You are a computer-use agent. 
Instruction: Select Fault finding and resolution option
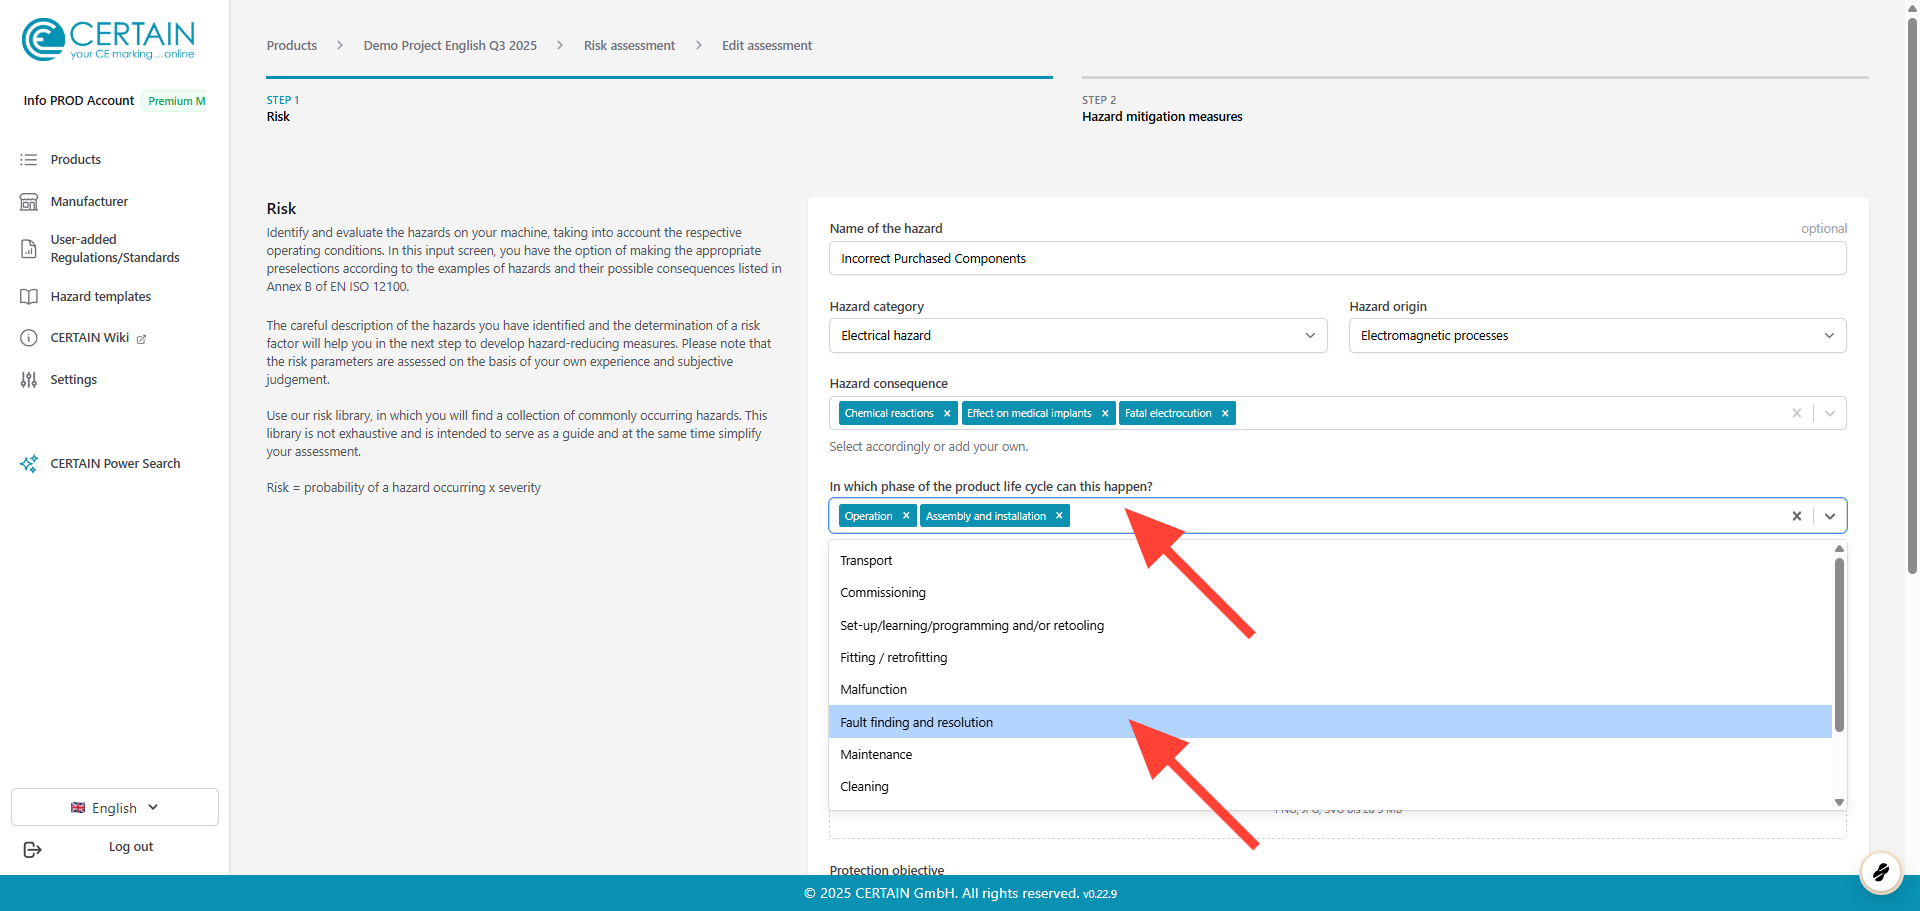coord(1330,722)
